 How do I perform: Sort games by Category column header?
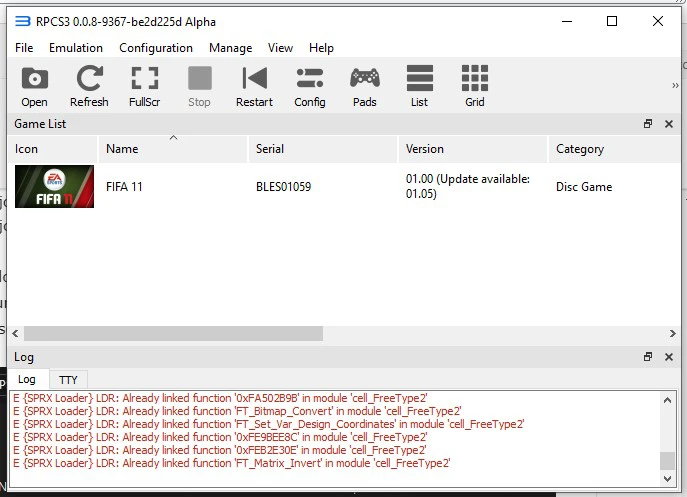pyautogui.click(x=614, y=149)
